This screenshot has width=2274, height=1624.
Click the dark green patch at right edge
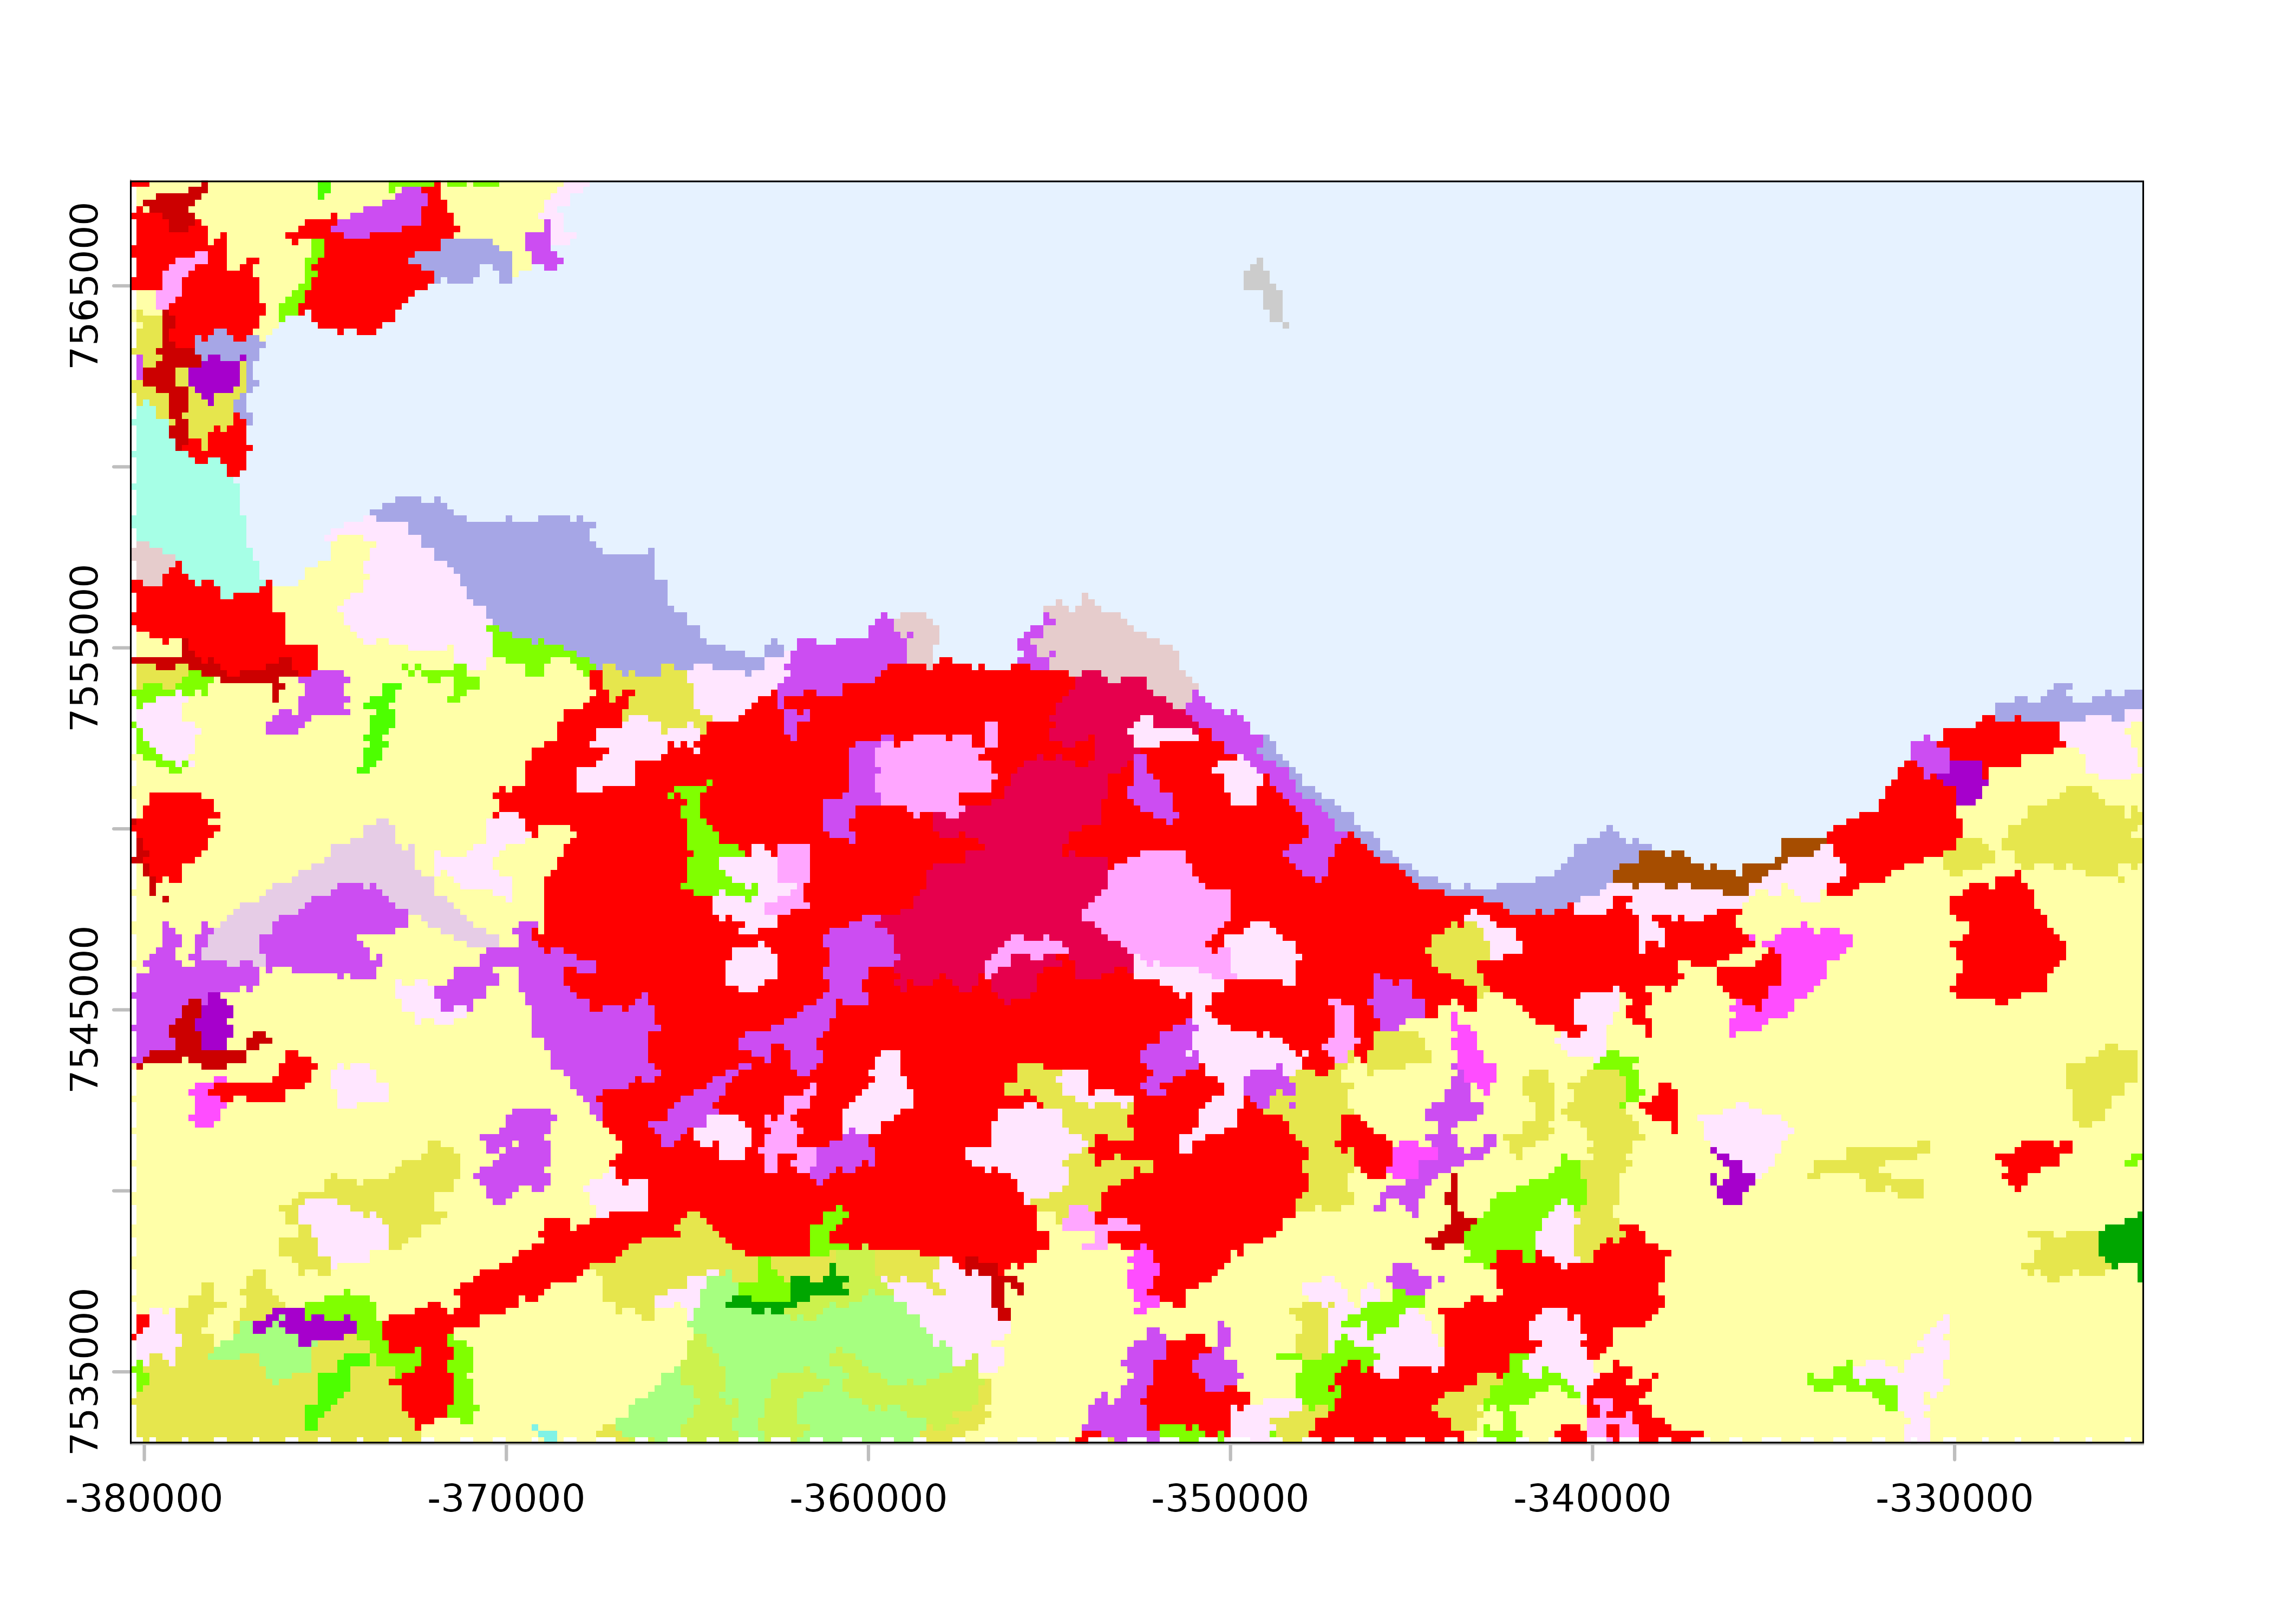tap(2122, 1243)
